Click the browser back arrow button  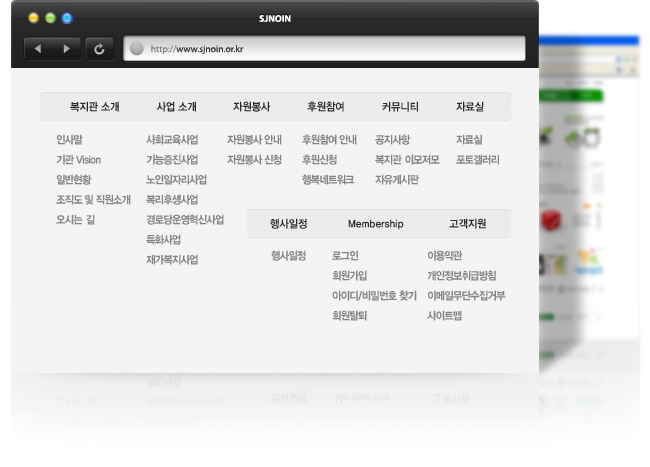pos(38,49)
